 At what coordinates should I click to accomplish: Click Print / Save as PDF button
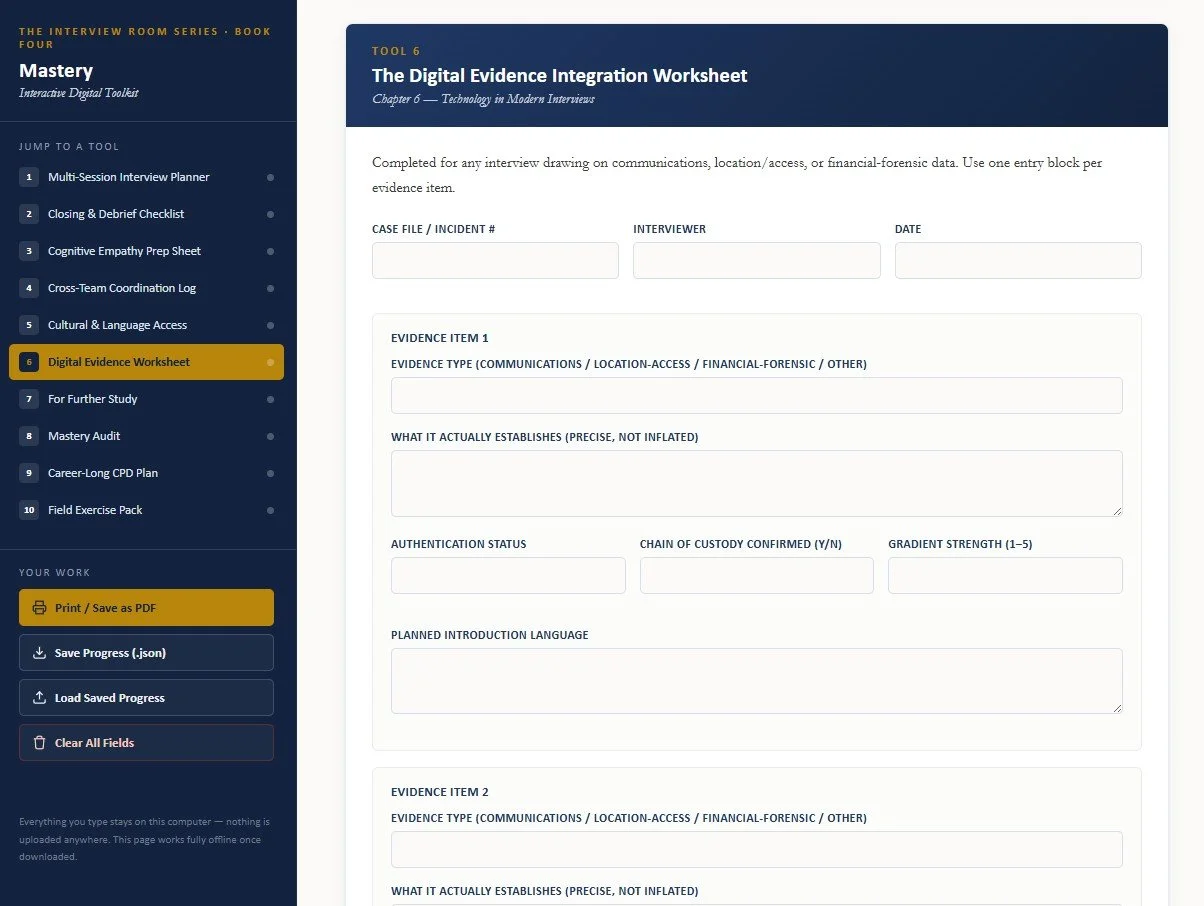pos(146,608)
